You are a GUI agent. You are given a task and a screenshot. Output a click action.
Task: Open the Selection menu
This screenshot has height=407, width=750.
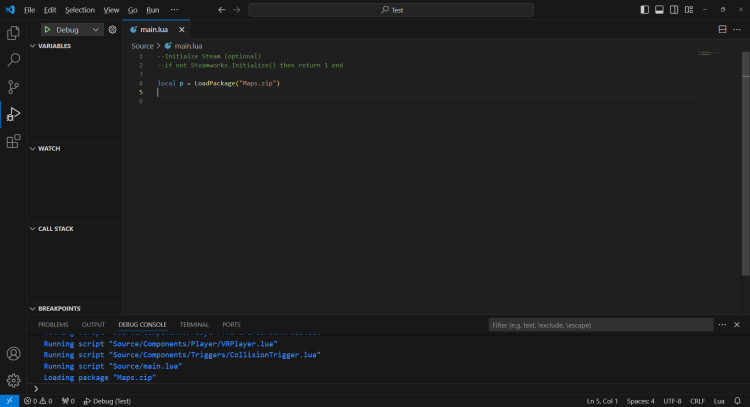pyautogui.click(x=80, y=9)
